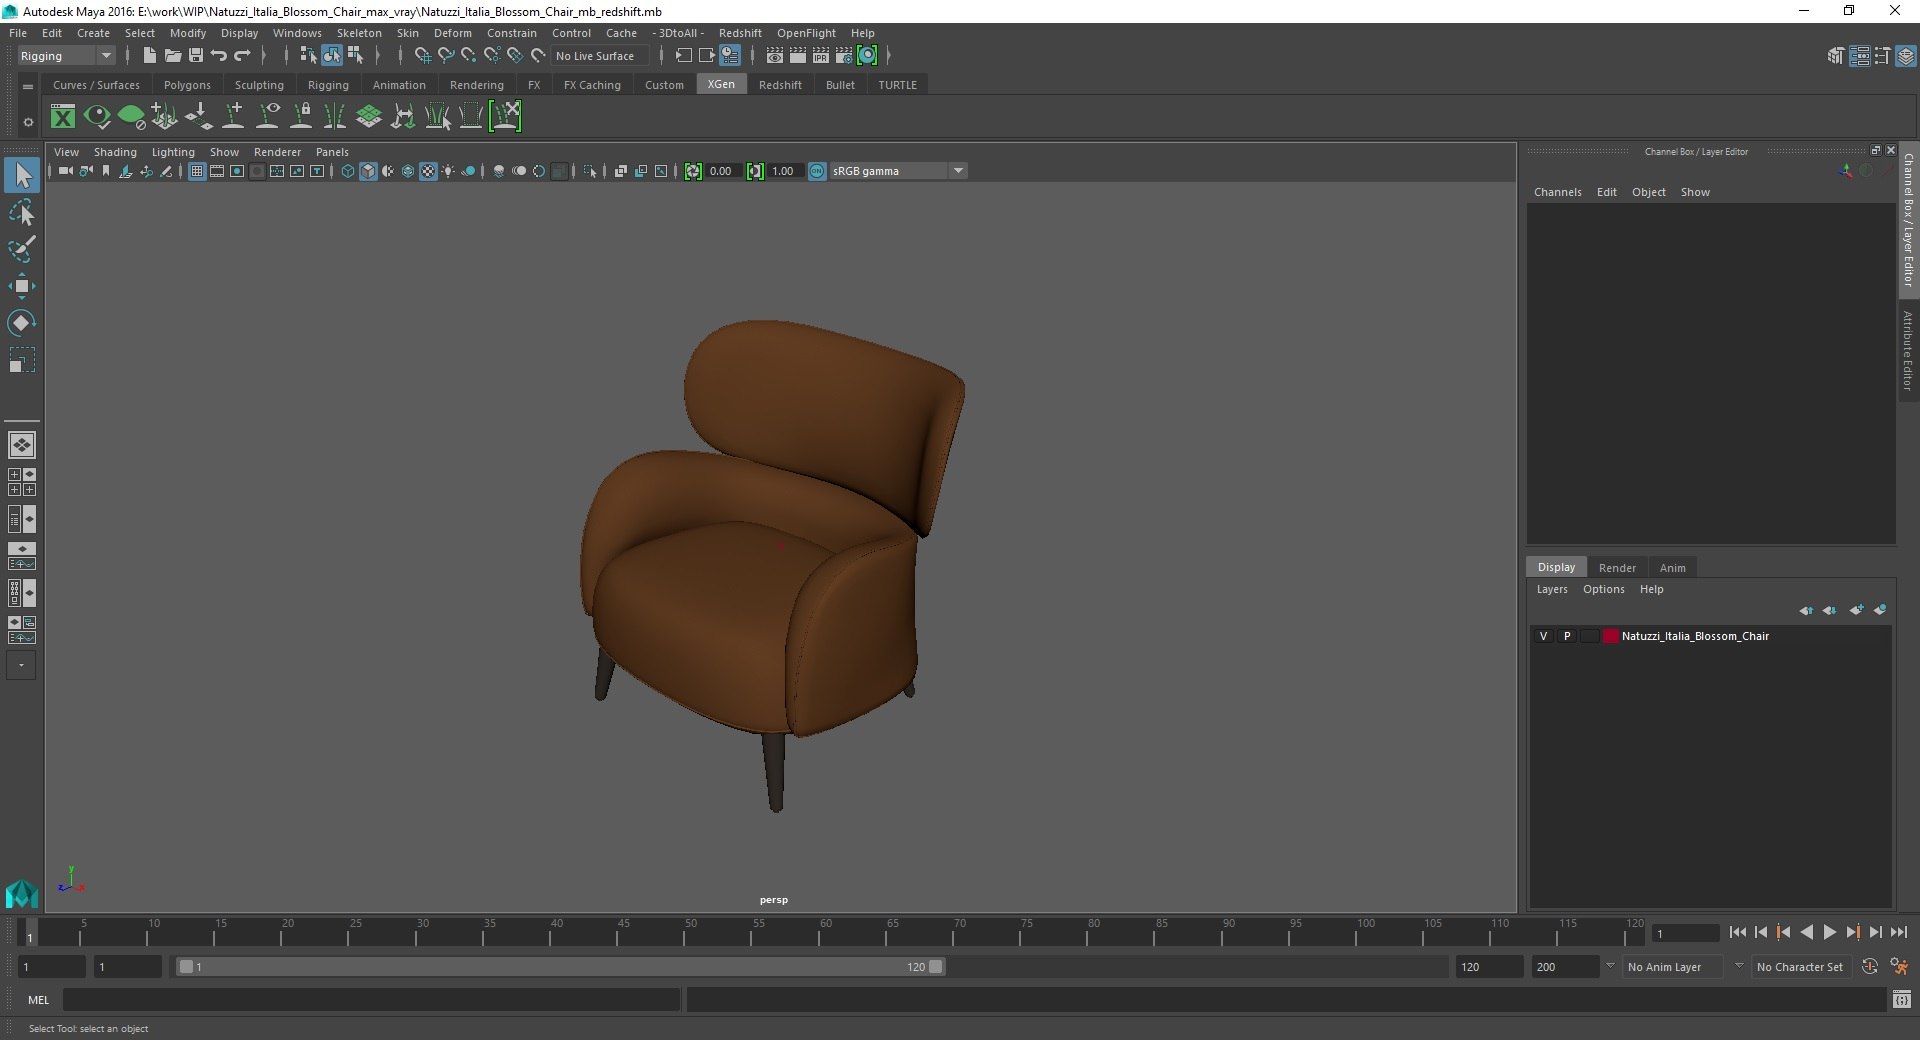The image size is (1920, 1040).
Task: Click the range slider end handle
Action: (x=935, y=967)
